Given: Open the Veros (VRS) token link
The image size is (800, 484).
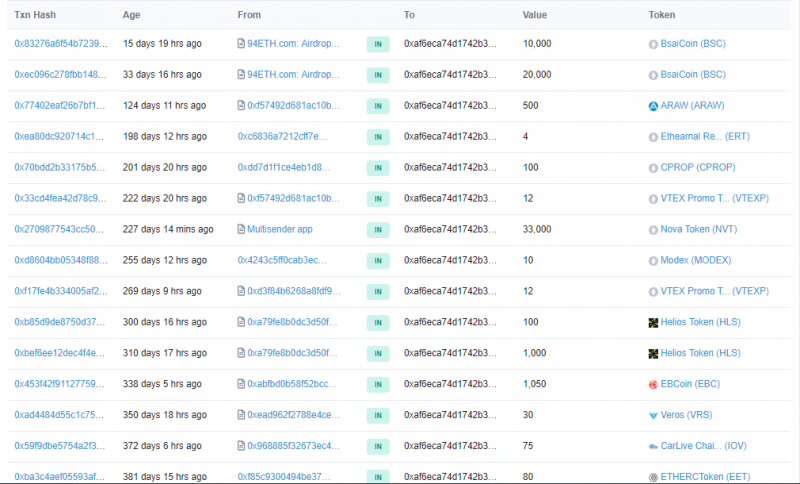Looking at the screenshot, I should tap(686, 415).
